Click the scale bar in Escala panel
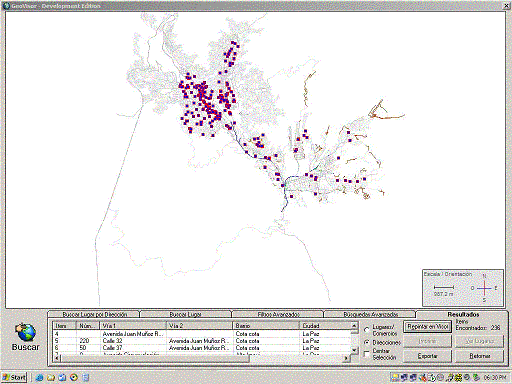Image resolution: width=512 pixels, height=384 pixels. click(444, 287)
